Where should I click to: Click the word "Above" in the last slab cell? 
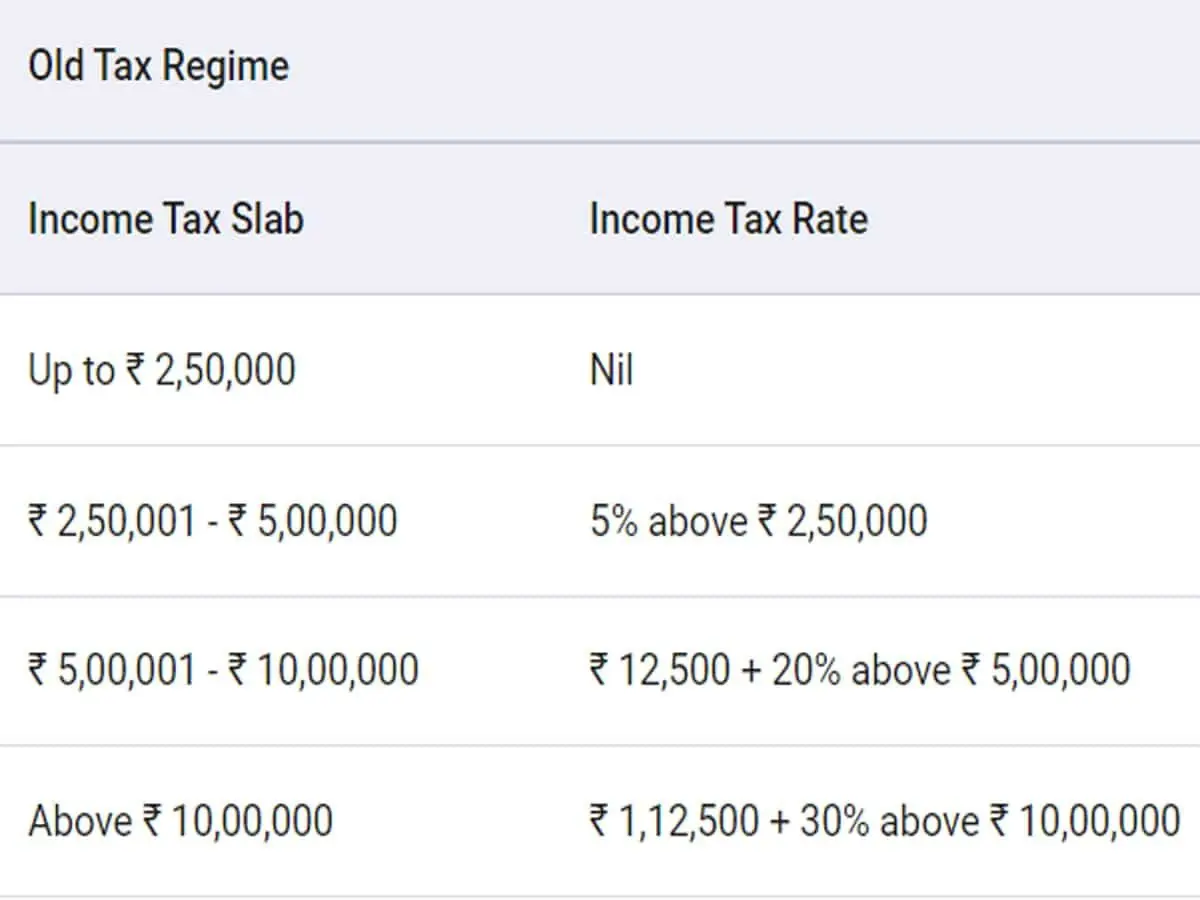(x=80, y=821)
